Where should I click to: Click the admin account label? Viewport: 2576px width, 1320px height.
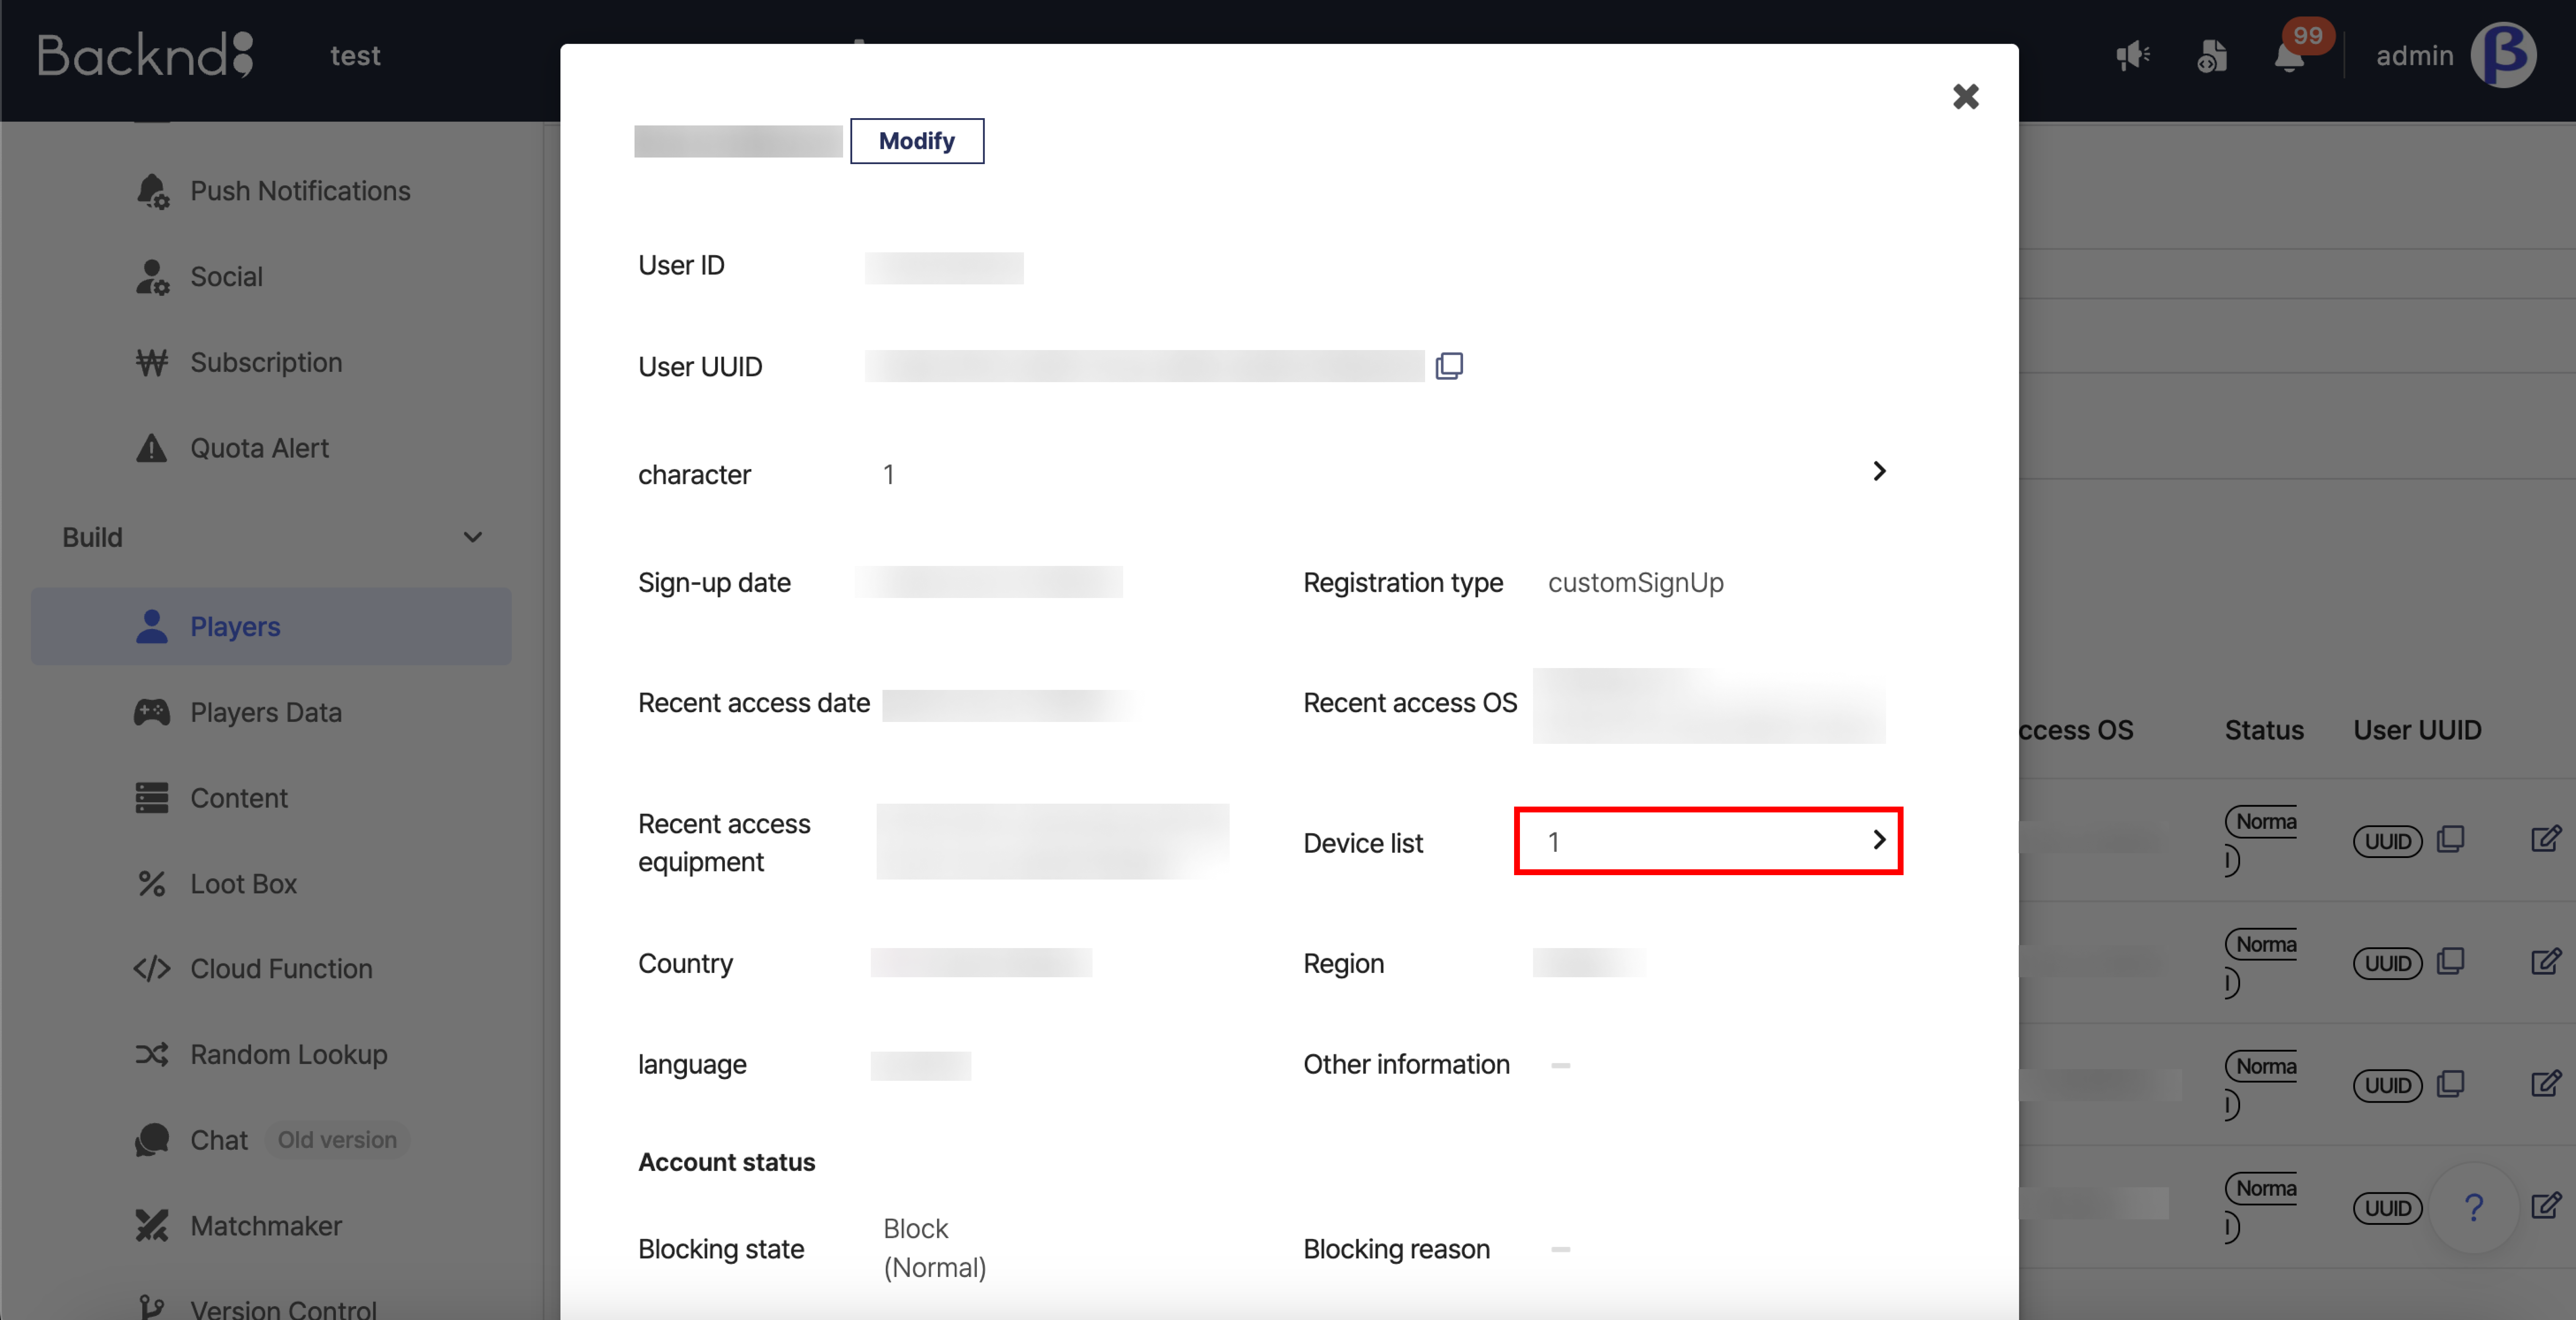[x=2414, y=56]
